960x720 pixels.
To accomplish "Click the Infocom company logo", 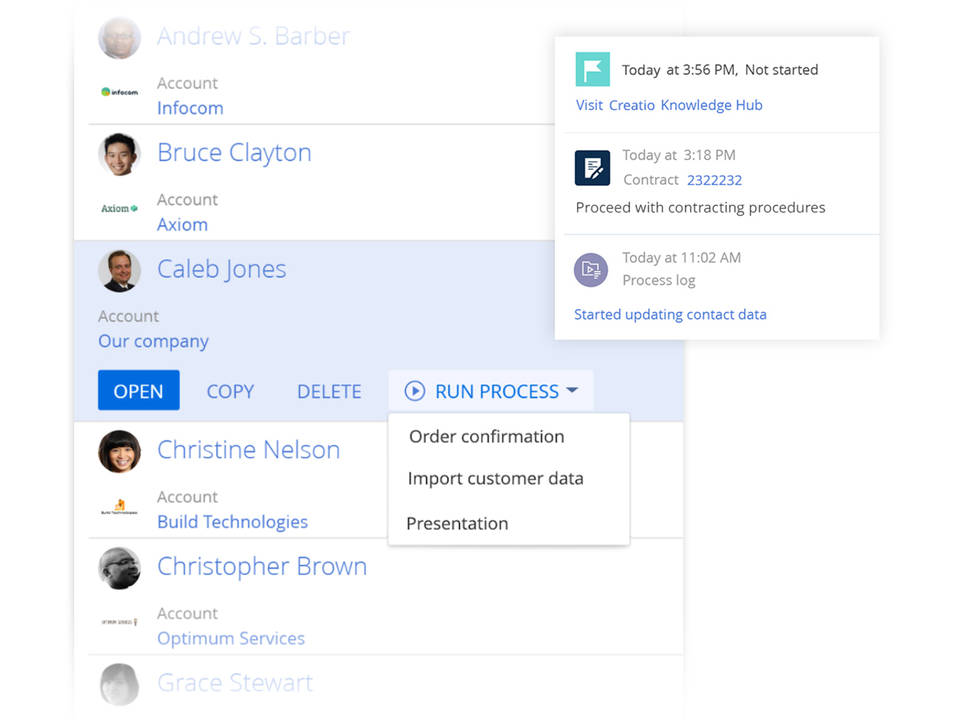I will [x=119, y=92].
